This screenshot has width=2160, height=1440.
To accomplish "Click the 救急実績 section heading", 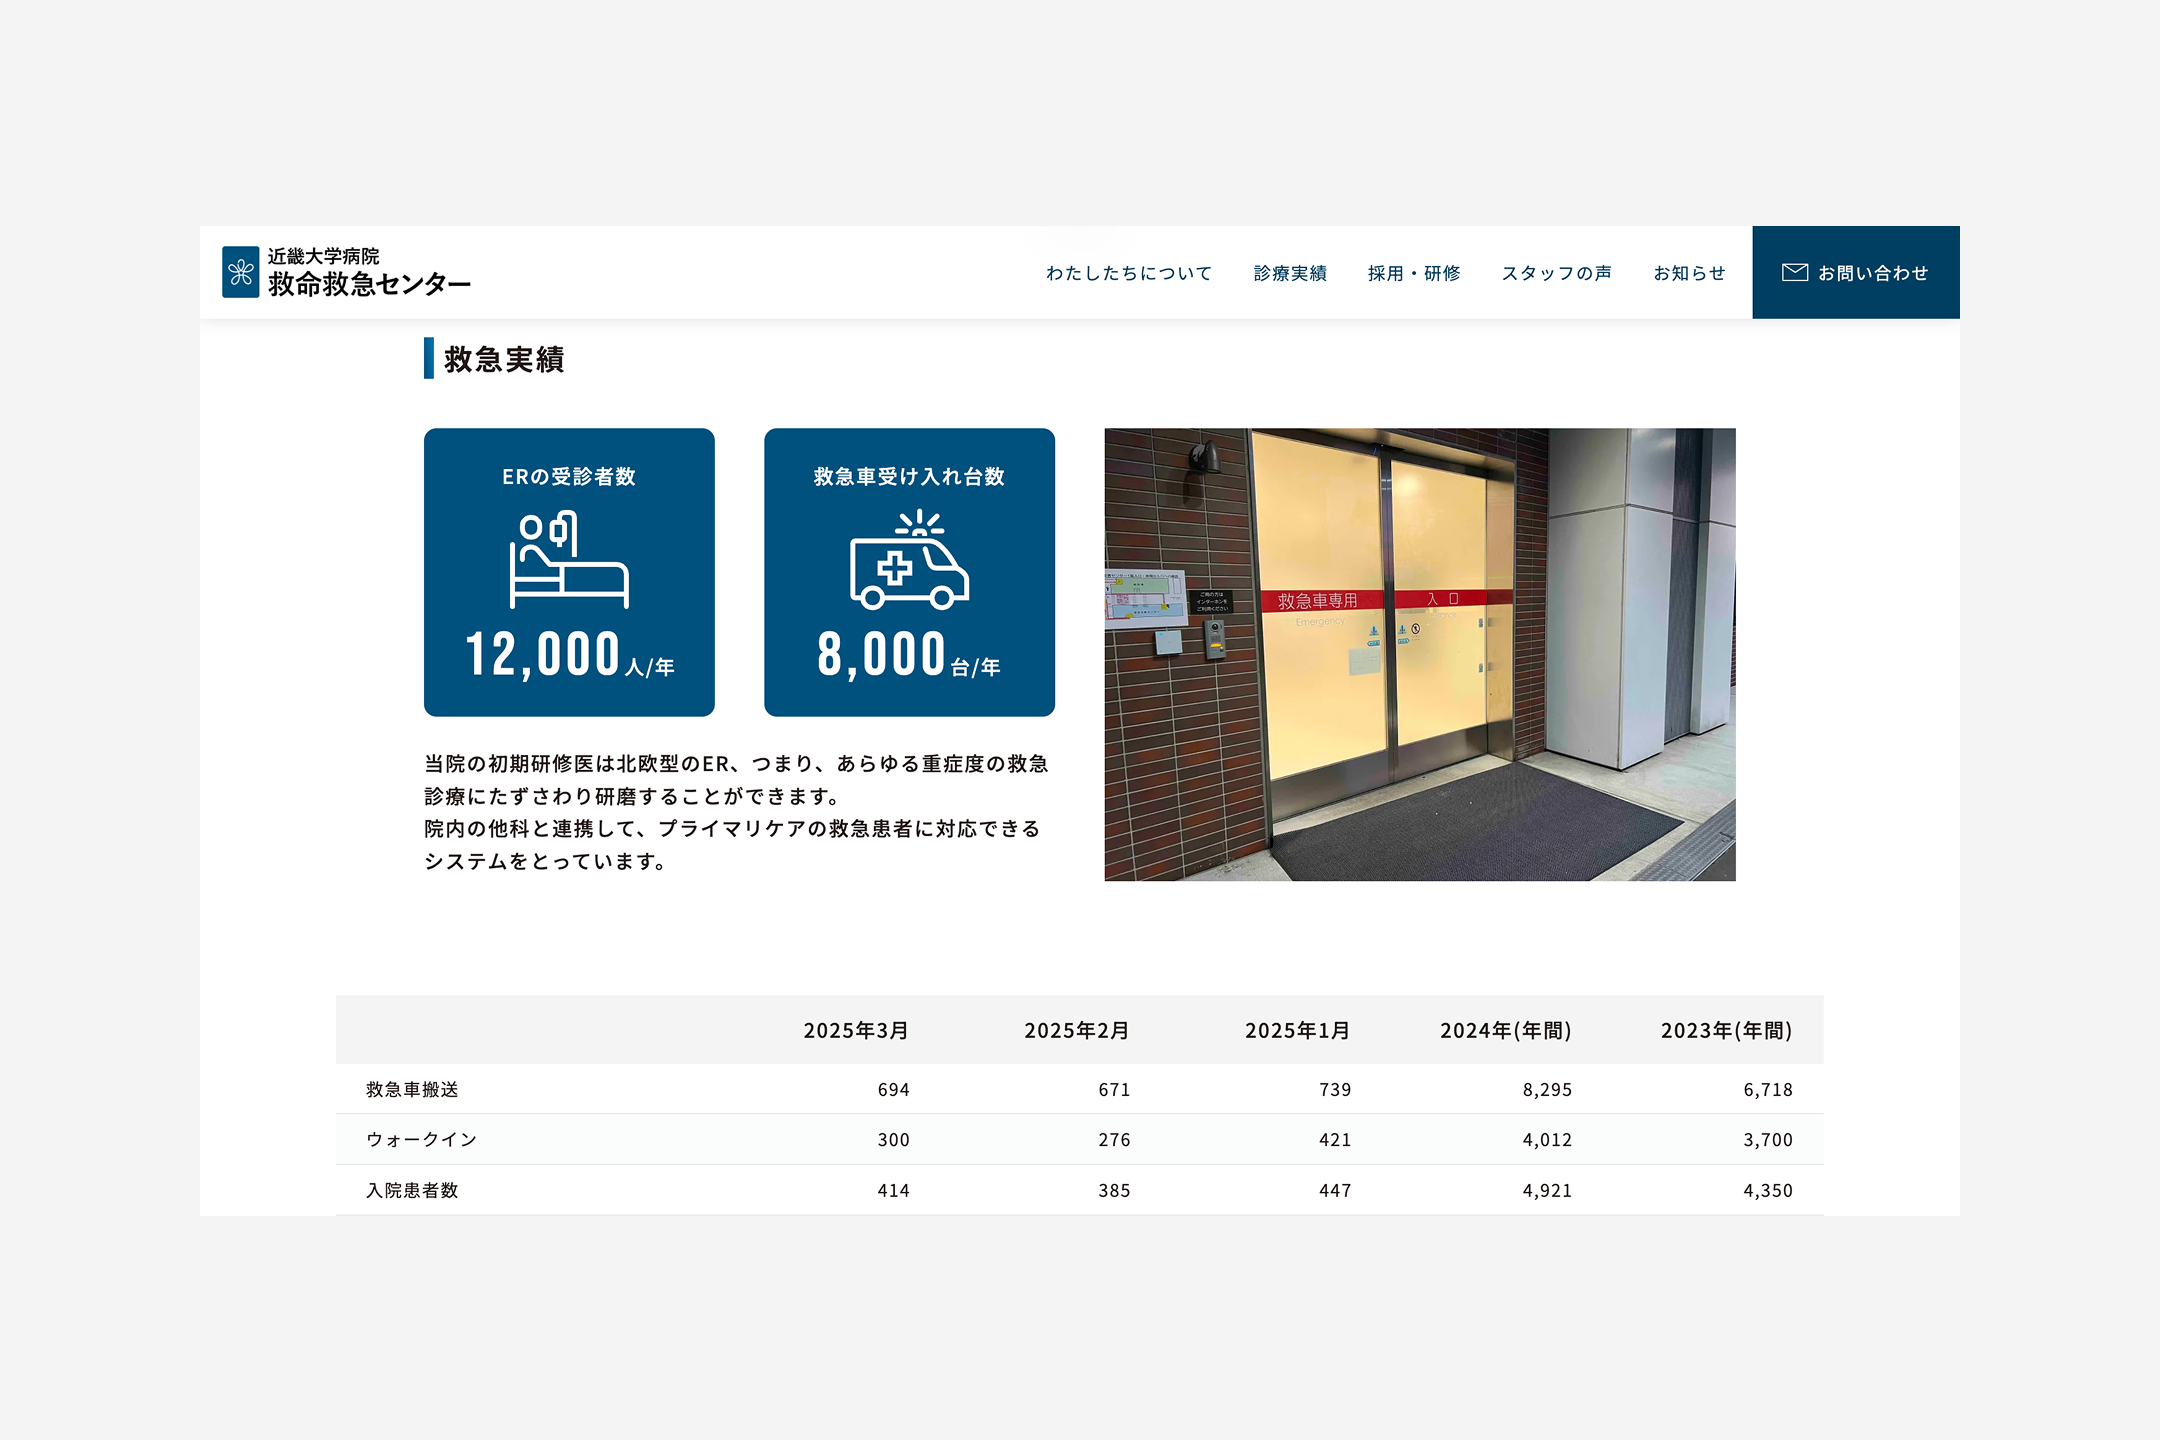I will tap(504, 359).
